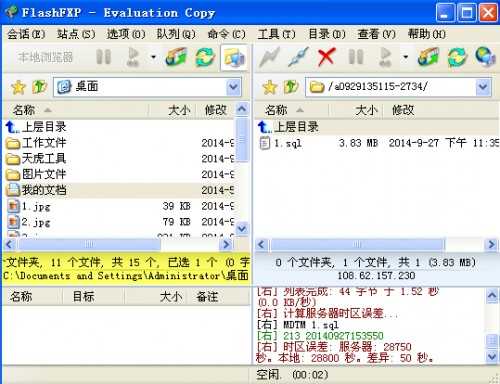Open the 工具(T) menu
The image size is (500, 384).
point(276,34)
